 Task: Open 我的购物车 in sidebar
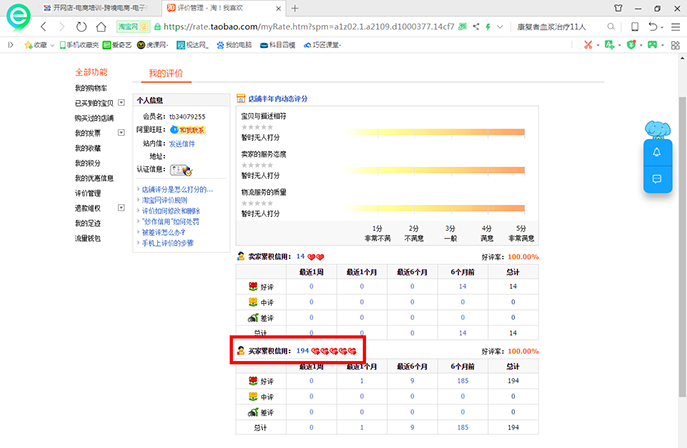(x=91, y=88)
